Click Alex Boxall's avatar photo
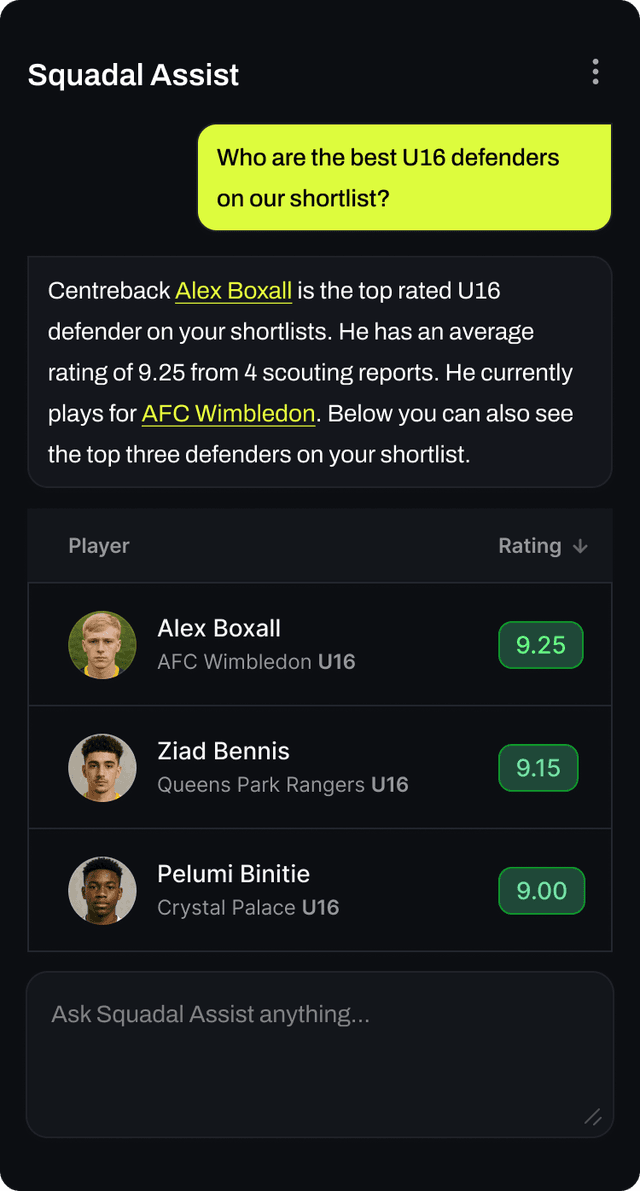 [102, 645]
